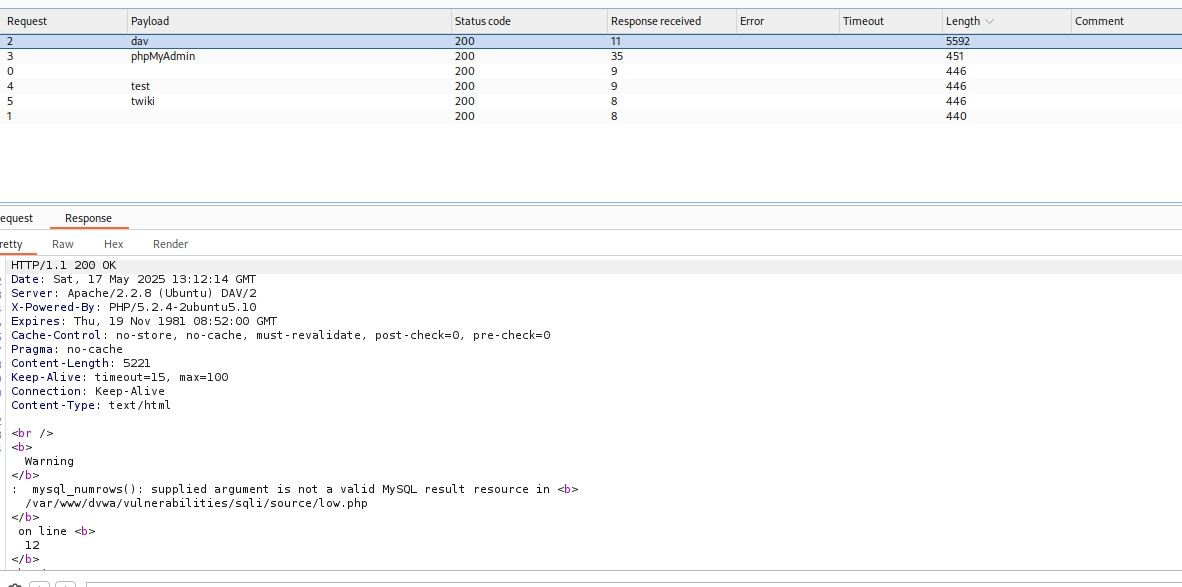Click the Request column header
This screenshot has height=587, width=1182.
[27, 21]
